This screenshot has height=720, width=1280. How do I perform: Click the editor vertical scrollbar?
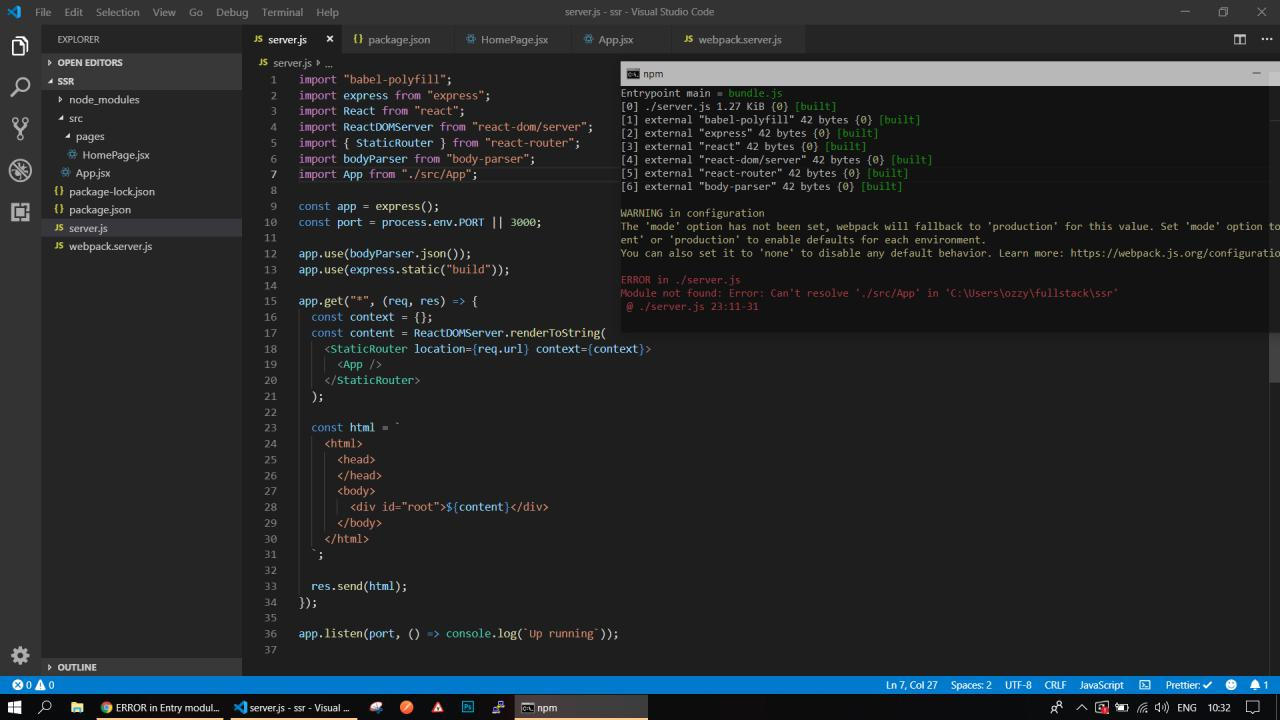point(1274,357)
